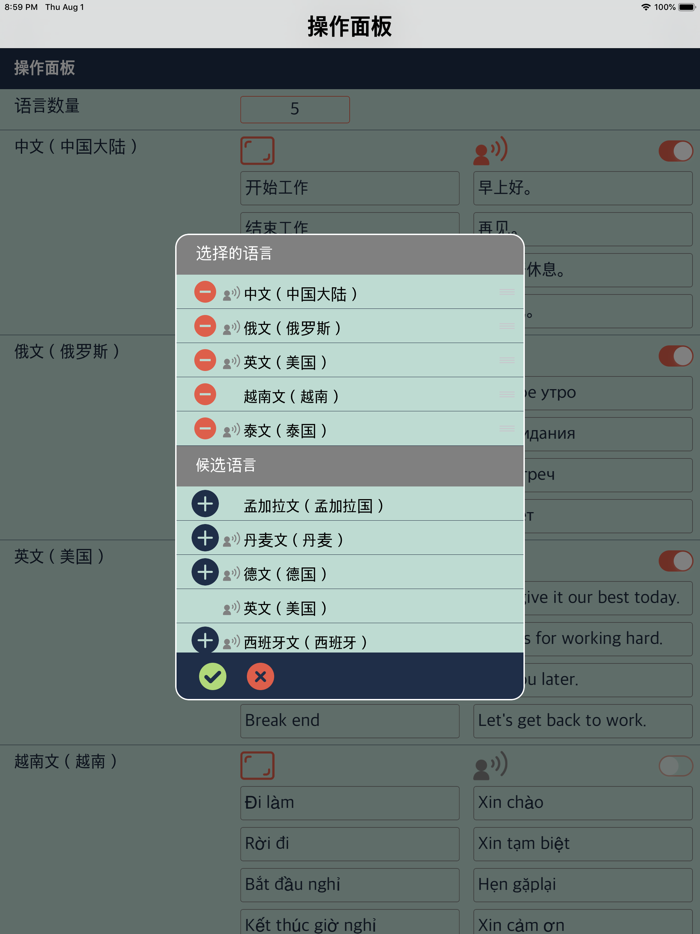Remove 泰文（泰国）from selected languages

pos(205,428)
